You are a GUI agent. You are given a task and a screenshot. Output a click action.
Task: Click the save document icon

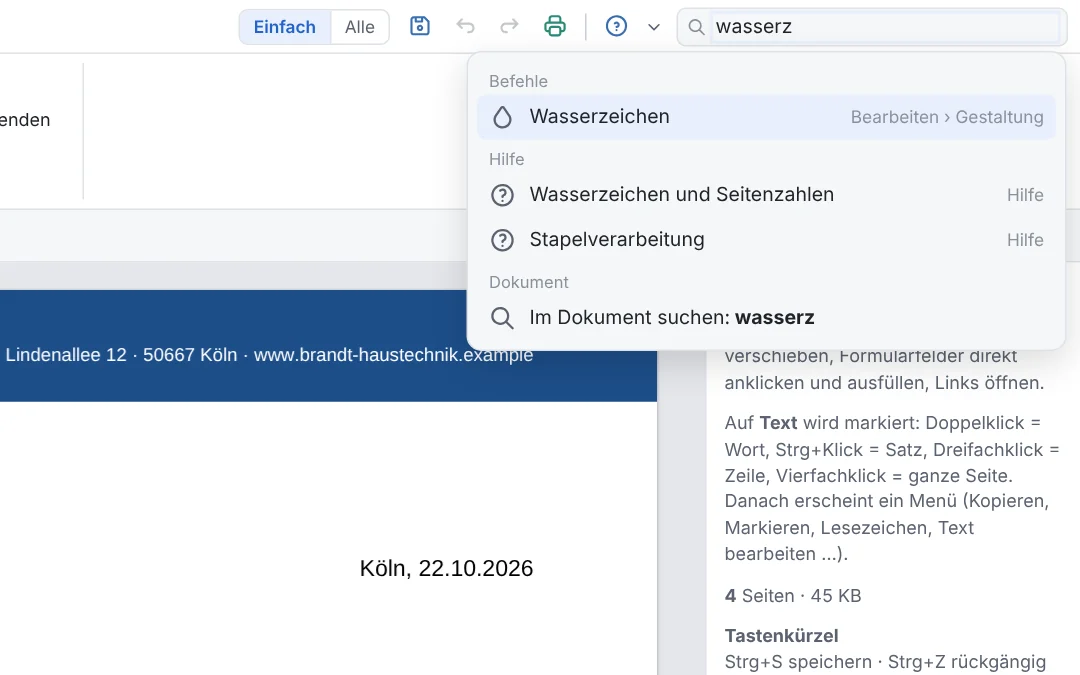pyautogui.click(x=419, y=26)
